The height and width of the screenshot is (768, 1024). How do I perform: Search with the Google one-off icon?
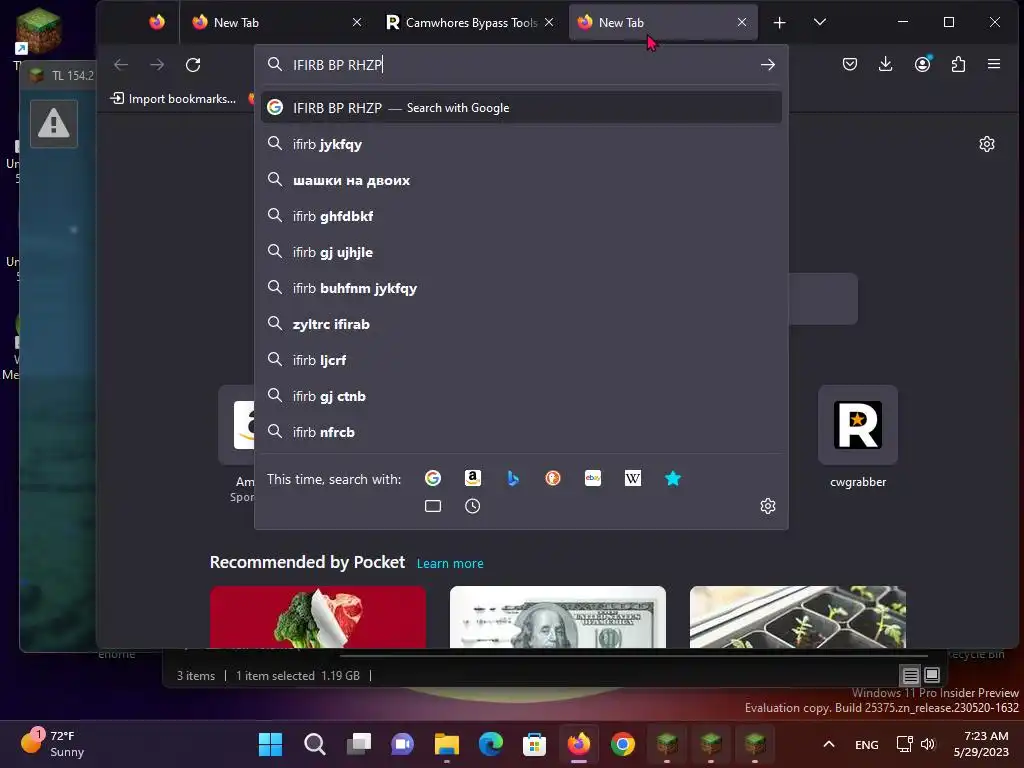pos(432,478)
